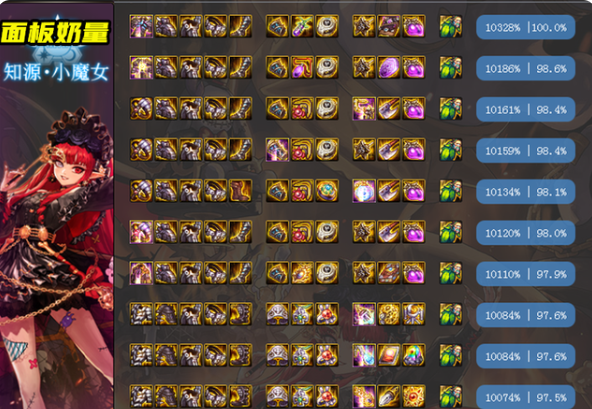
Task: Choose the glowing blue-white orb icon in the 10134% row
Action: 364,191
